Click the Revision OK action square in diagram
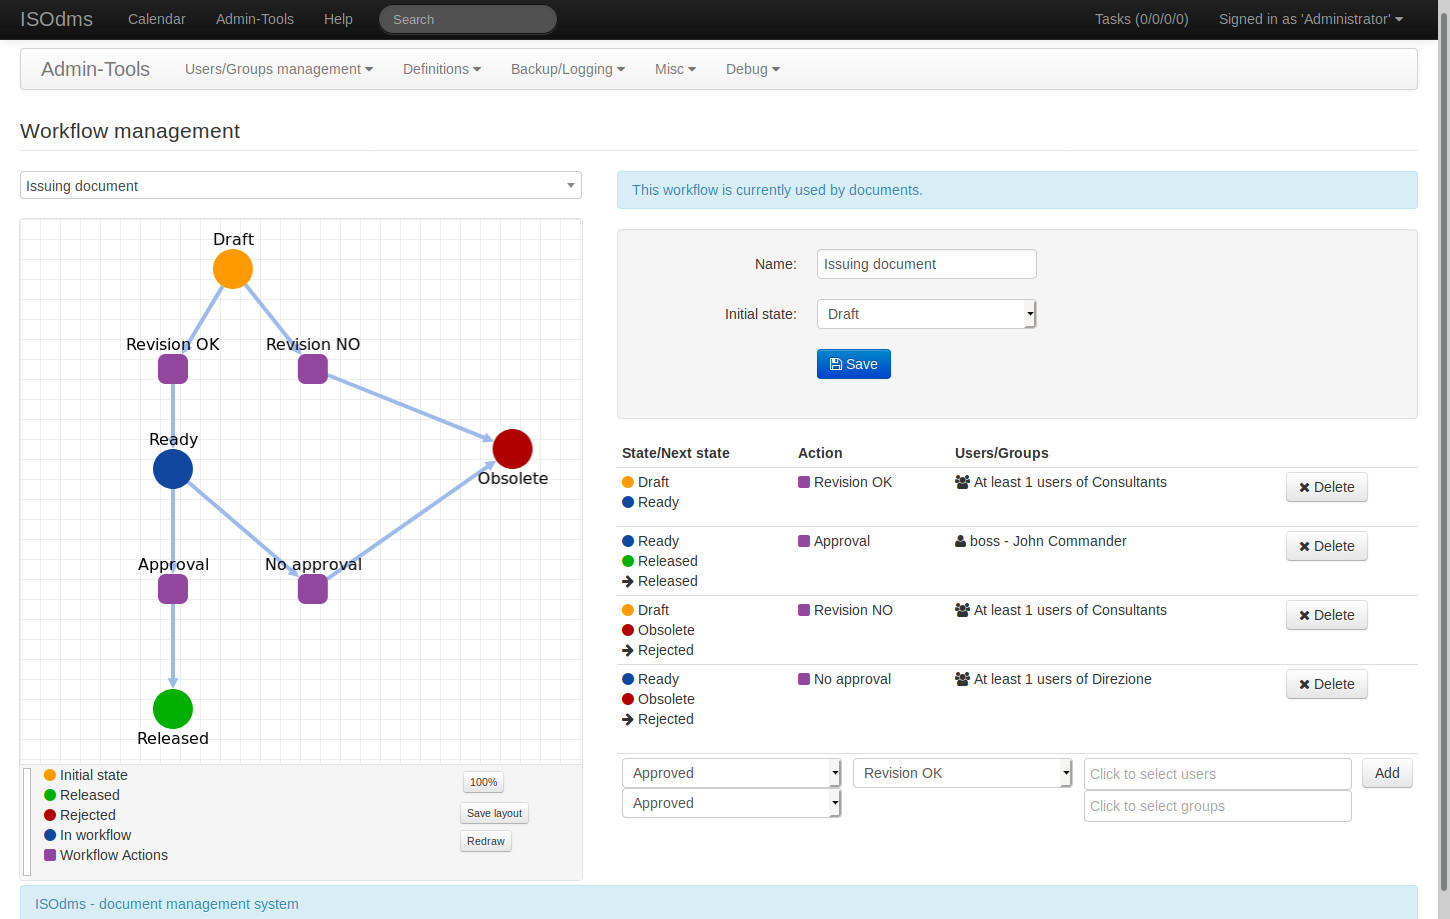Image resolution: width=1450 pixels, height=919 pixels. click(x=173, y=369)
